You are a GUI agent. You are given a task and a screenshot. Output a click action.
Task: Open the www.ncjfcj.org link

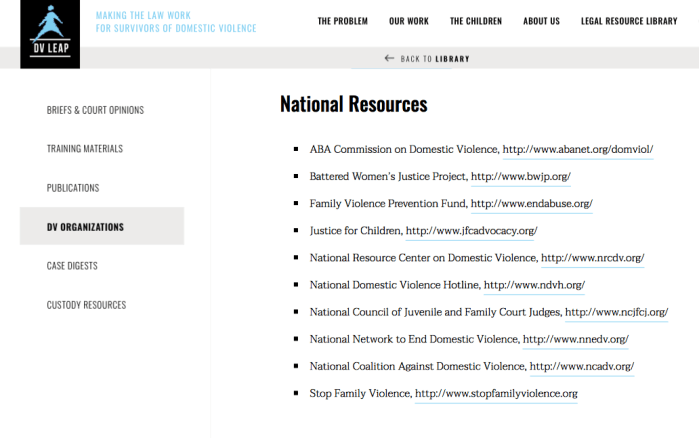(x=616, y=312)
